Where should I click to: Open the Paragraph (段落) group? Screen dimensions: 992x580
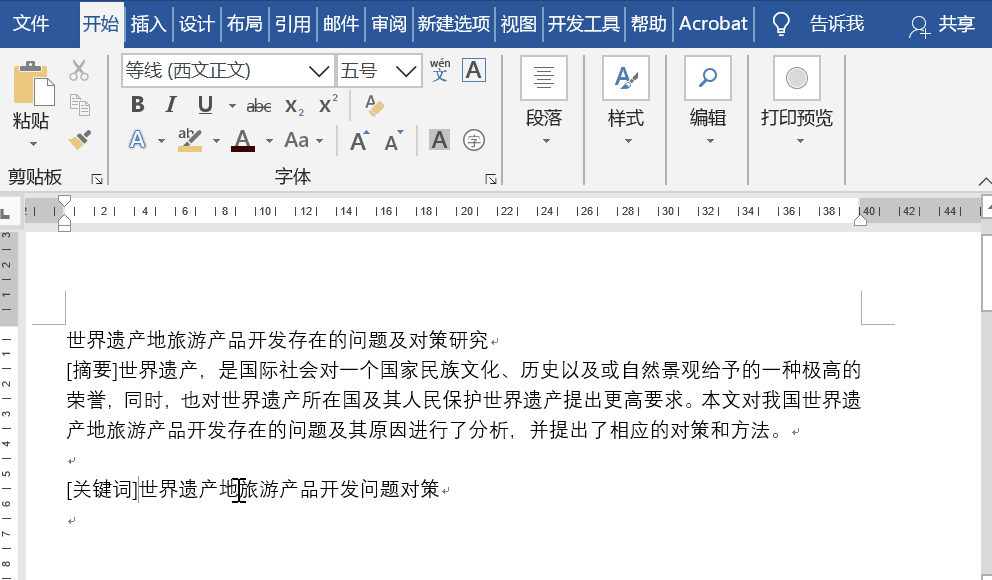tap(543, 100)
